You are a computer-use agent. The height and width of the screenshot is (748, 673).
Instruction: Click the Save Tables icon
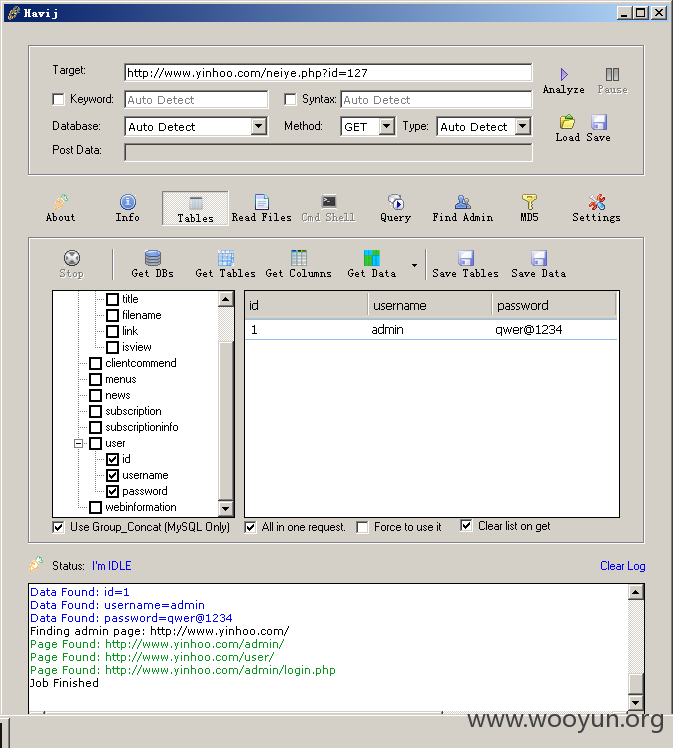tap(466, 258)
